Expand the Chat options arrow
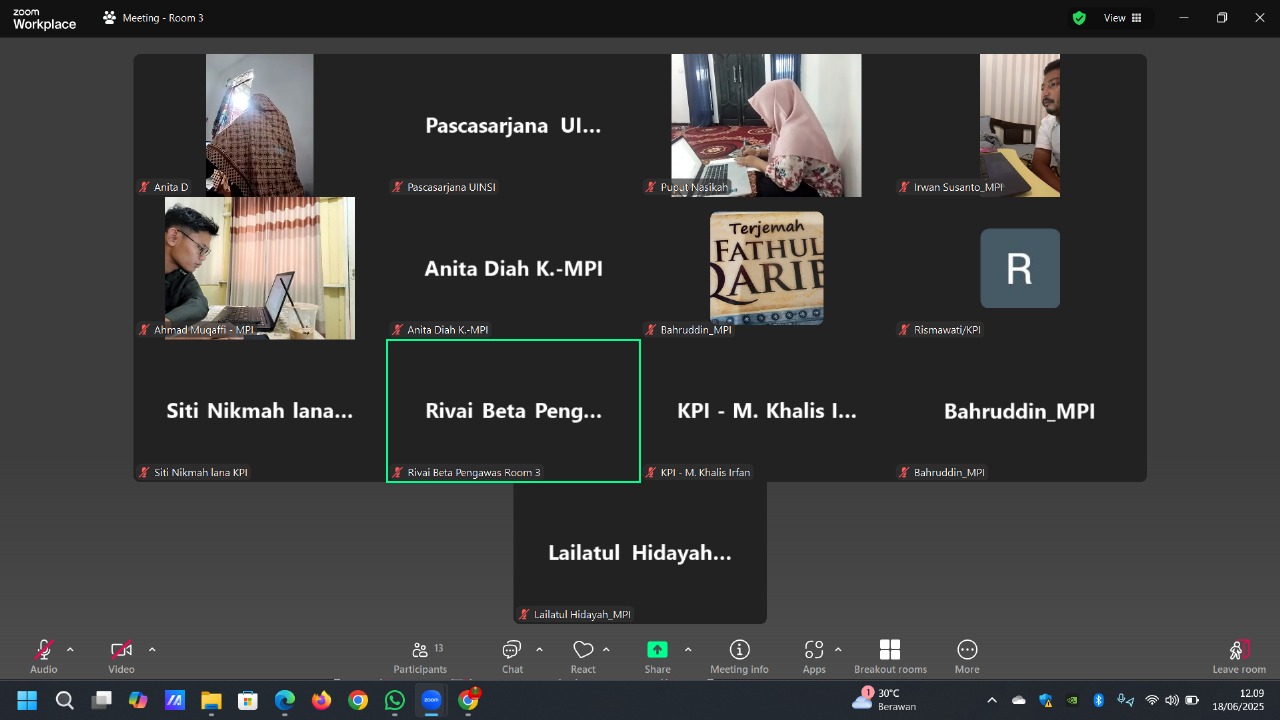The height and width of the screenshot is (720, 1280). click(x=539, y=650)
